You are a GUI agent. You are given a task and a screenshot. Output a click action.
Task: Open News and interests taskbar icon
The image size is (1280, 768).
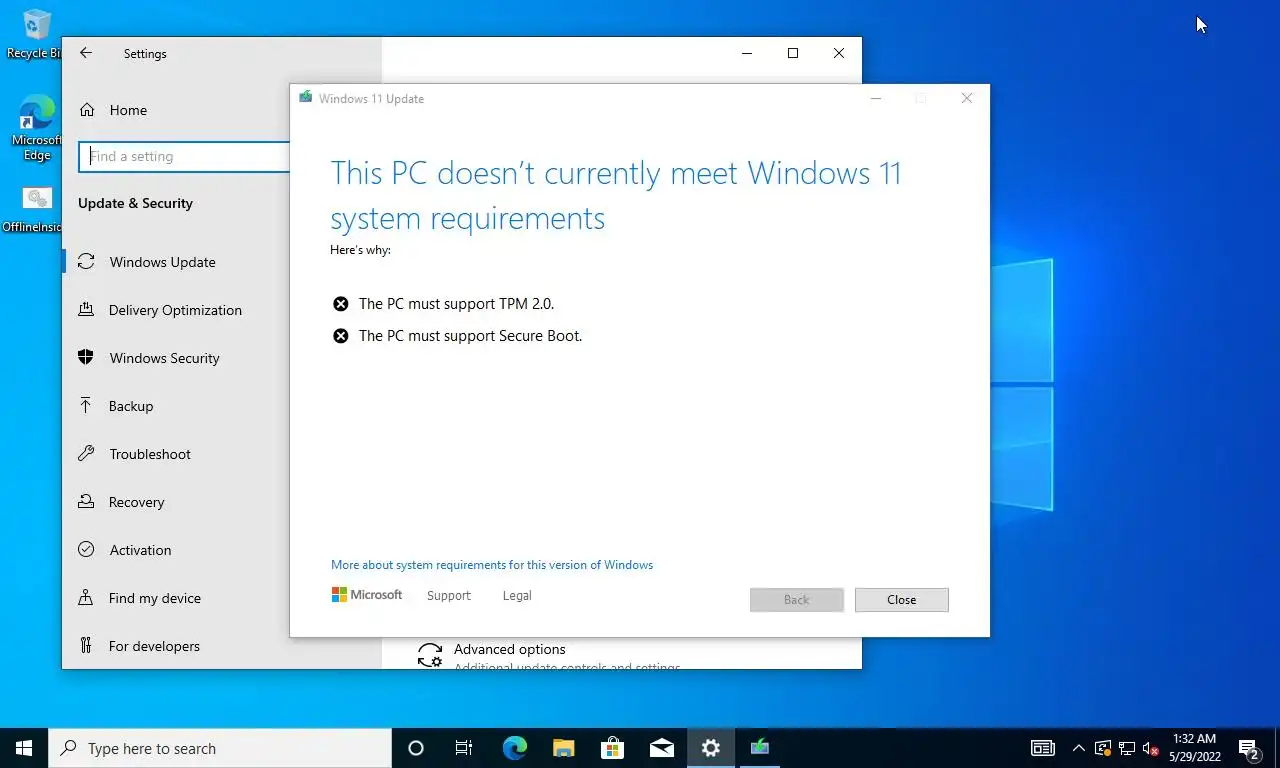[x=1043, y=748]
